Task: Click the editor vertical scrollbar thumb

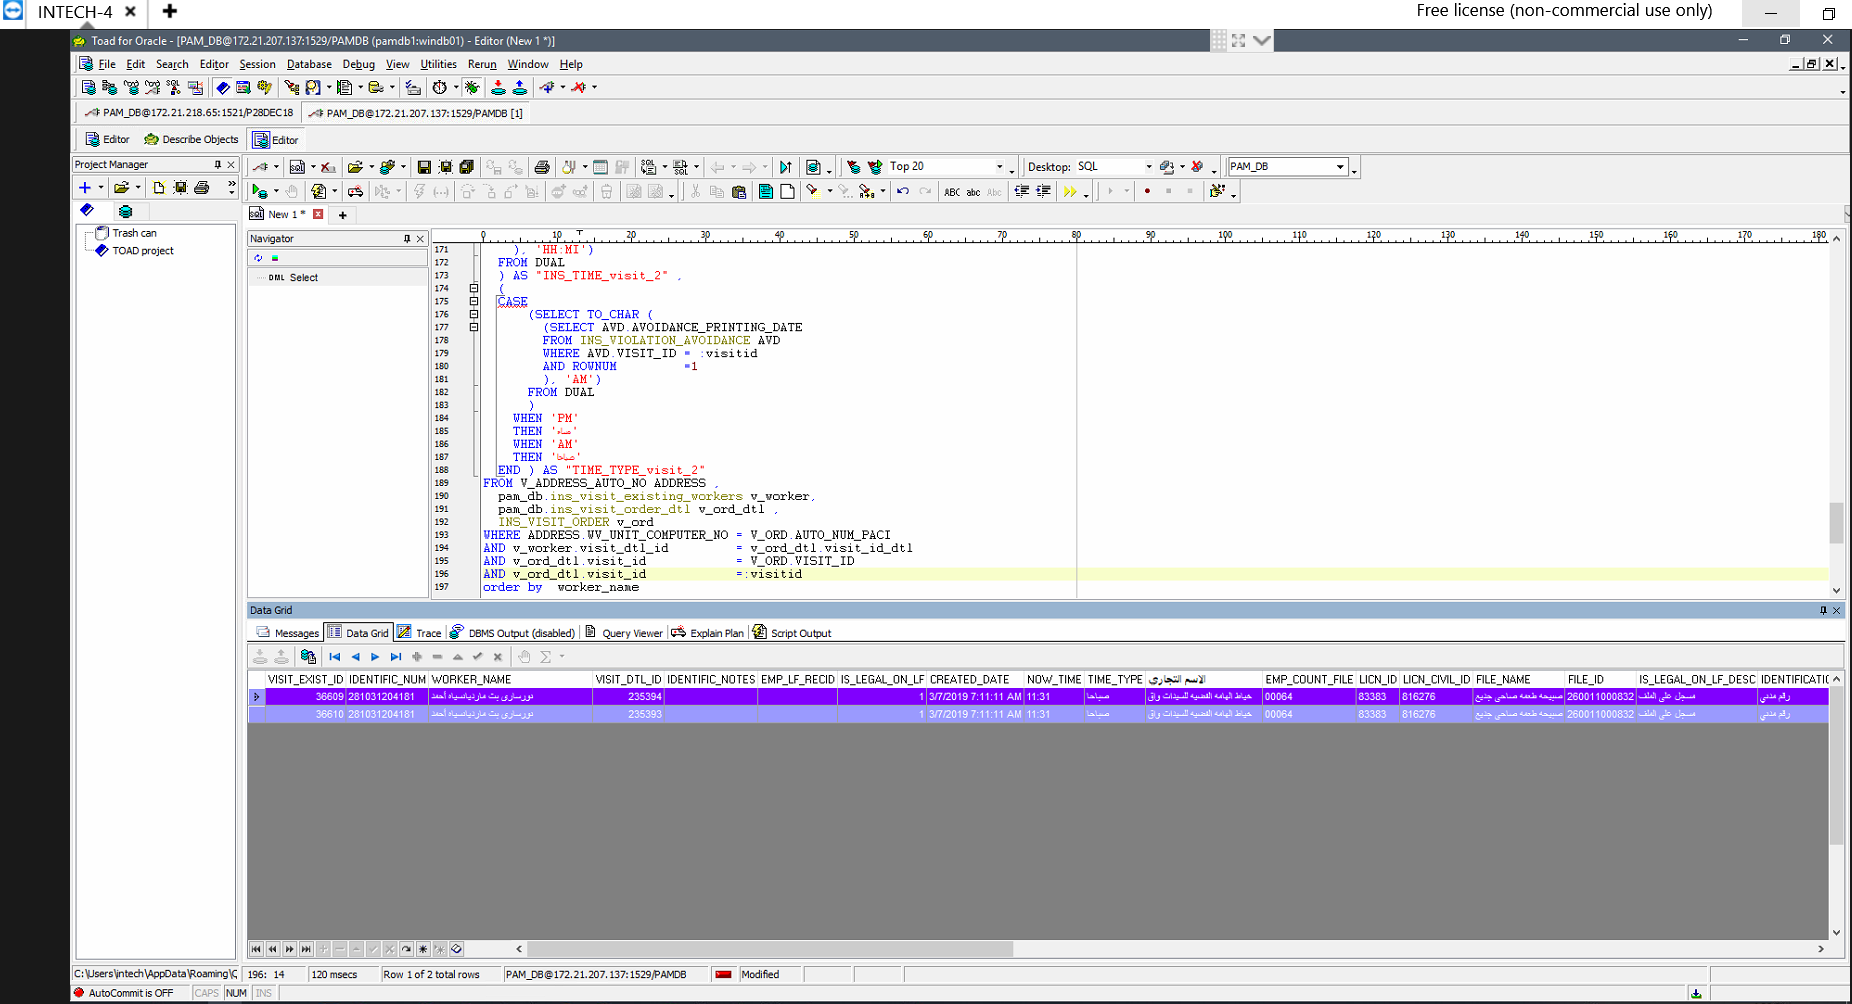Action: [1836, 522]
